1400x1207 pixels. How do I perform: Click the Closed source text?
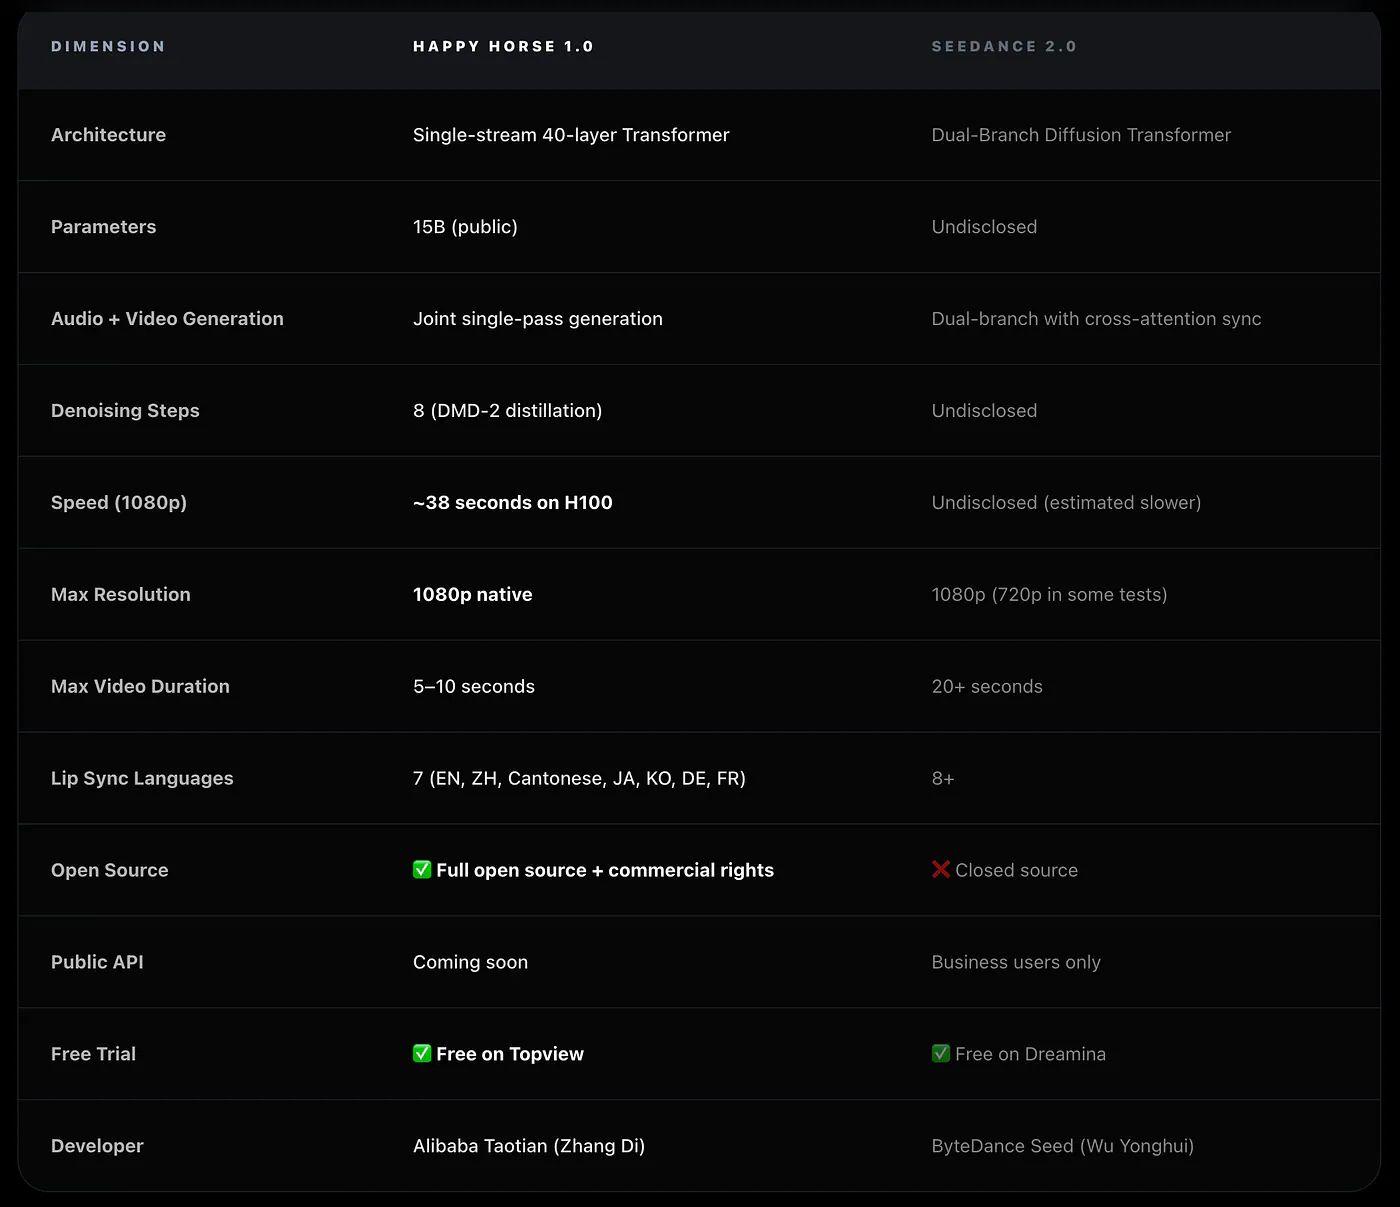1016,871
